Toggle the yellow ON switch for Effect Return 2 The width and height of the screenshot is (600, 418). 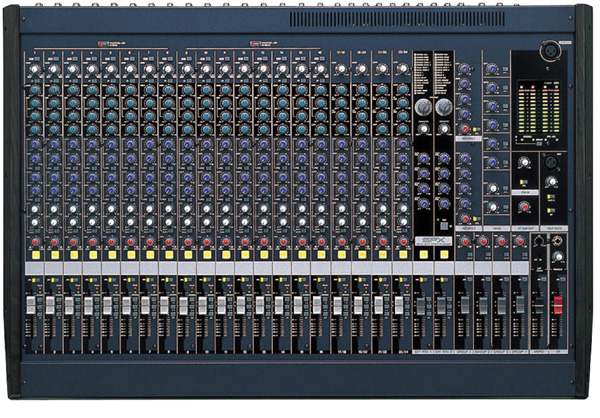click(443, 255)
